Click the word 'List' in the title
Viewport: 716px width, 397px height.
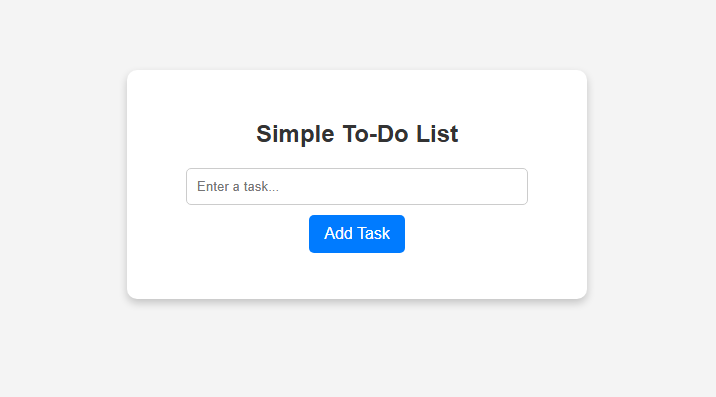click(x=437, y=134)
